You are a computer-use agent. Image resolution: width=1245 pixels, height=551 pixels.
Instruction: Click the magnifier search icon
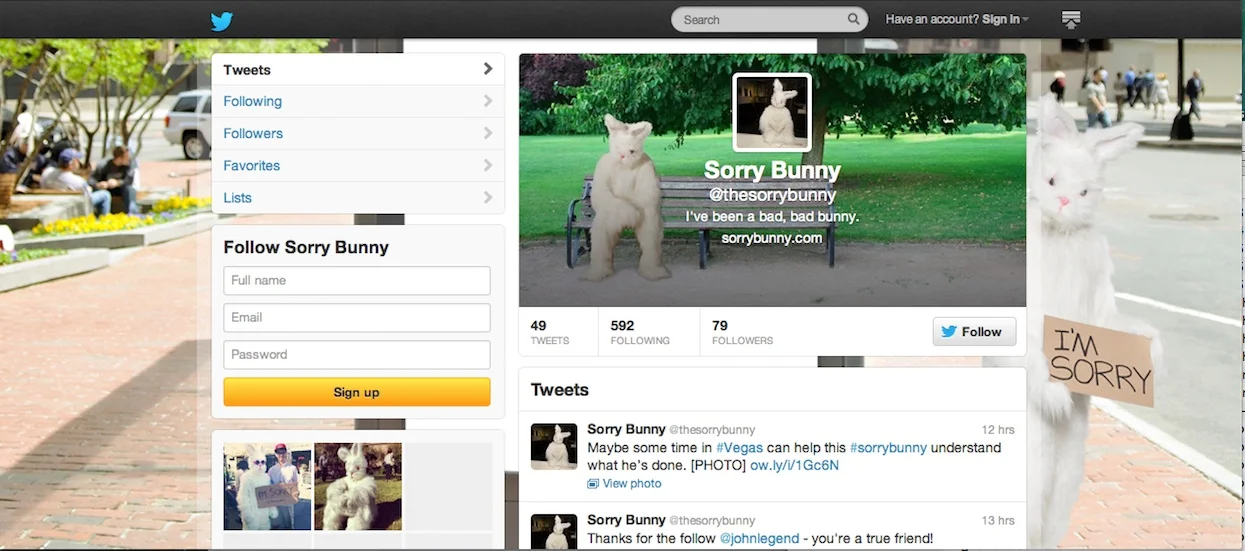tap(853, 19)
